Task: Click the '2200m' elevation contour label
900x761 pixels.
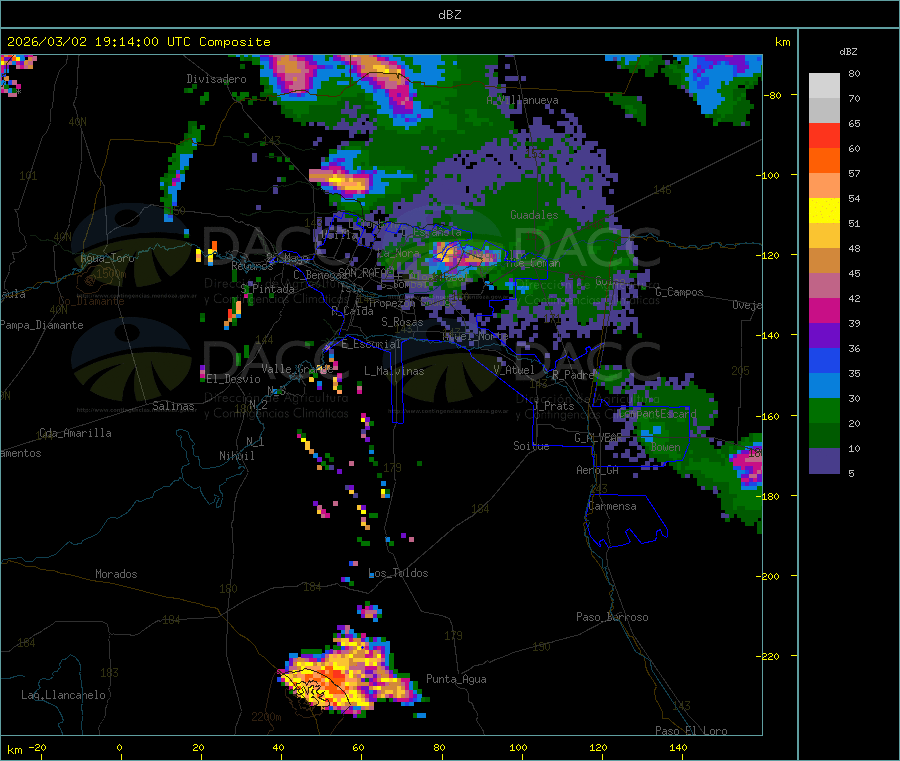Action: [x=266, y=717]
